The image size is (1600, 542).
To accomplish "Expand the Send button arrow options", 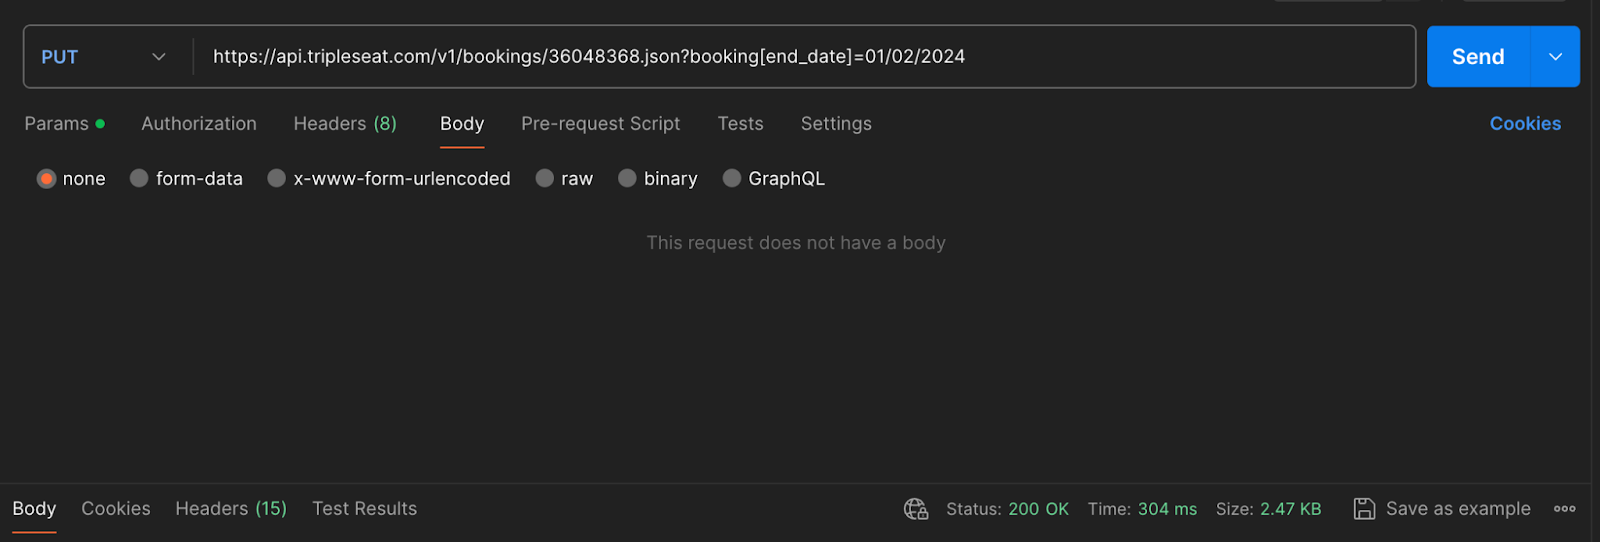I will coord(1555,57).
